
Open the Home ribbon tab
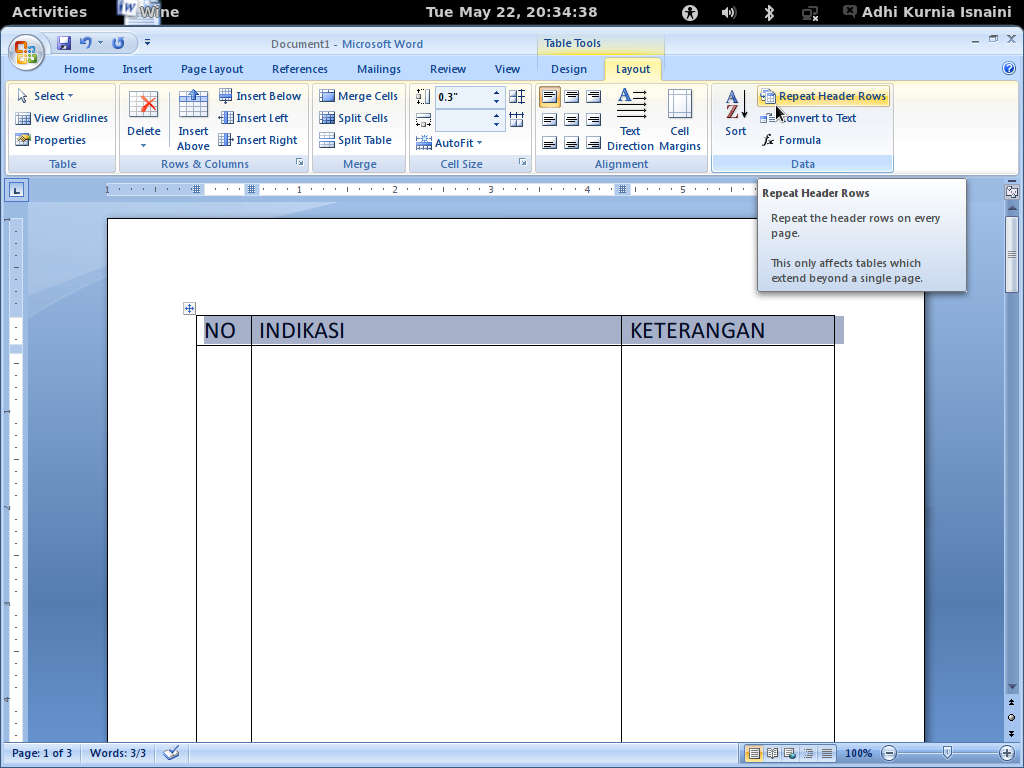pyautogui.click(x=79, y=69)
